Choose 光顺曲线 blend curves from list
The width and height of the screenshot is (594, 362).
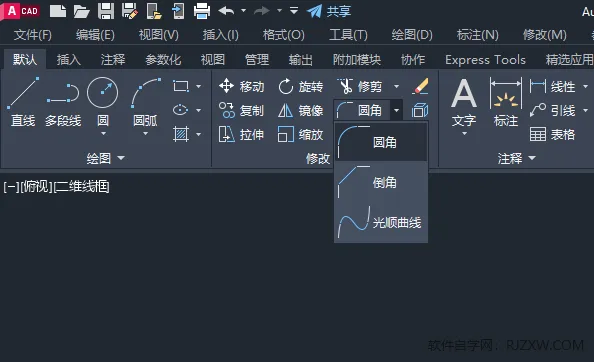pyautogui.click(x=381, y=222)
